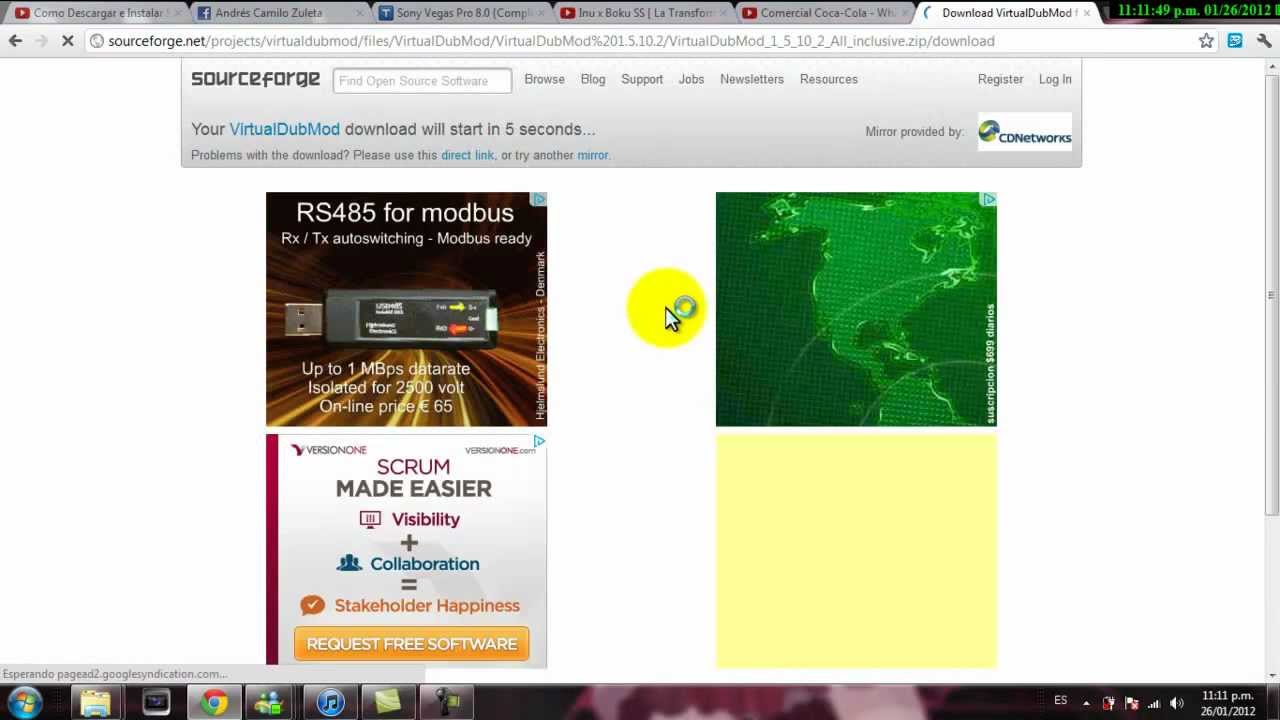Click the scrollbar down arrow
Screen dimensions: 1280x720
[x=1272, y=676]
